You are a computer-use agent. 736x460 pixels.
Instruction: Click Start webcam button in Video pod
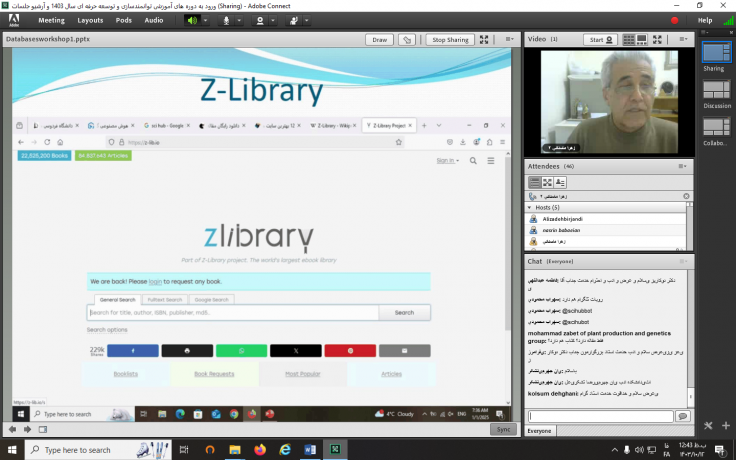[x=600, y=40]
